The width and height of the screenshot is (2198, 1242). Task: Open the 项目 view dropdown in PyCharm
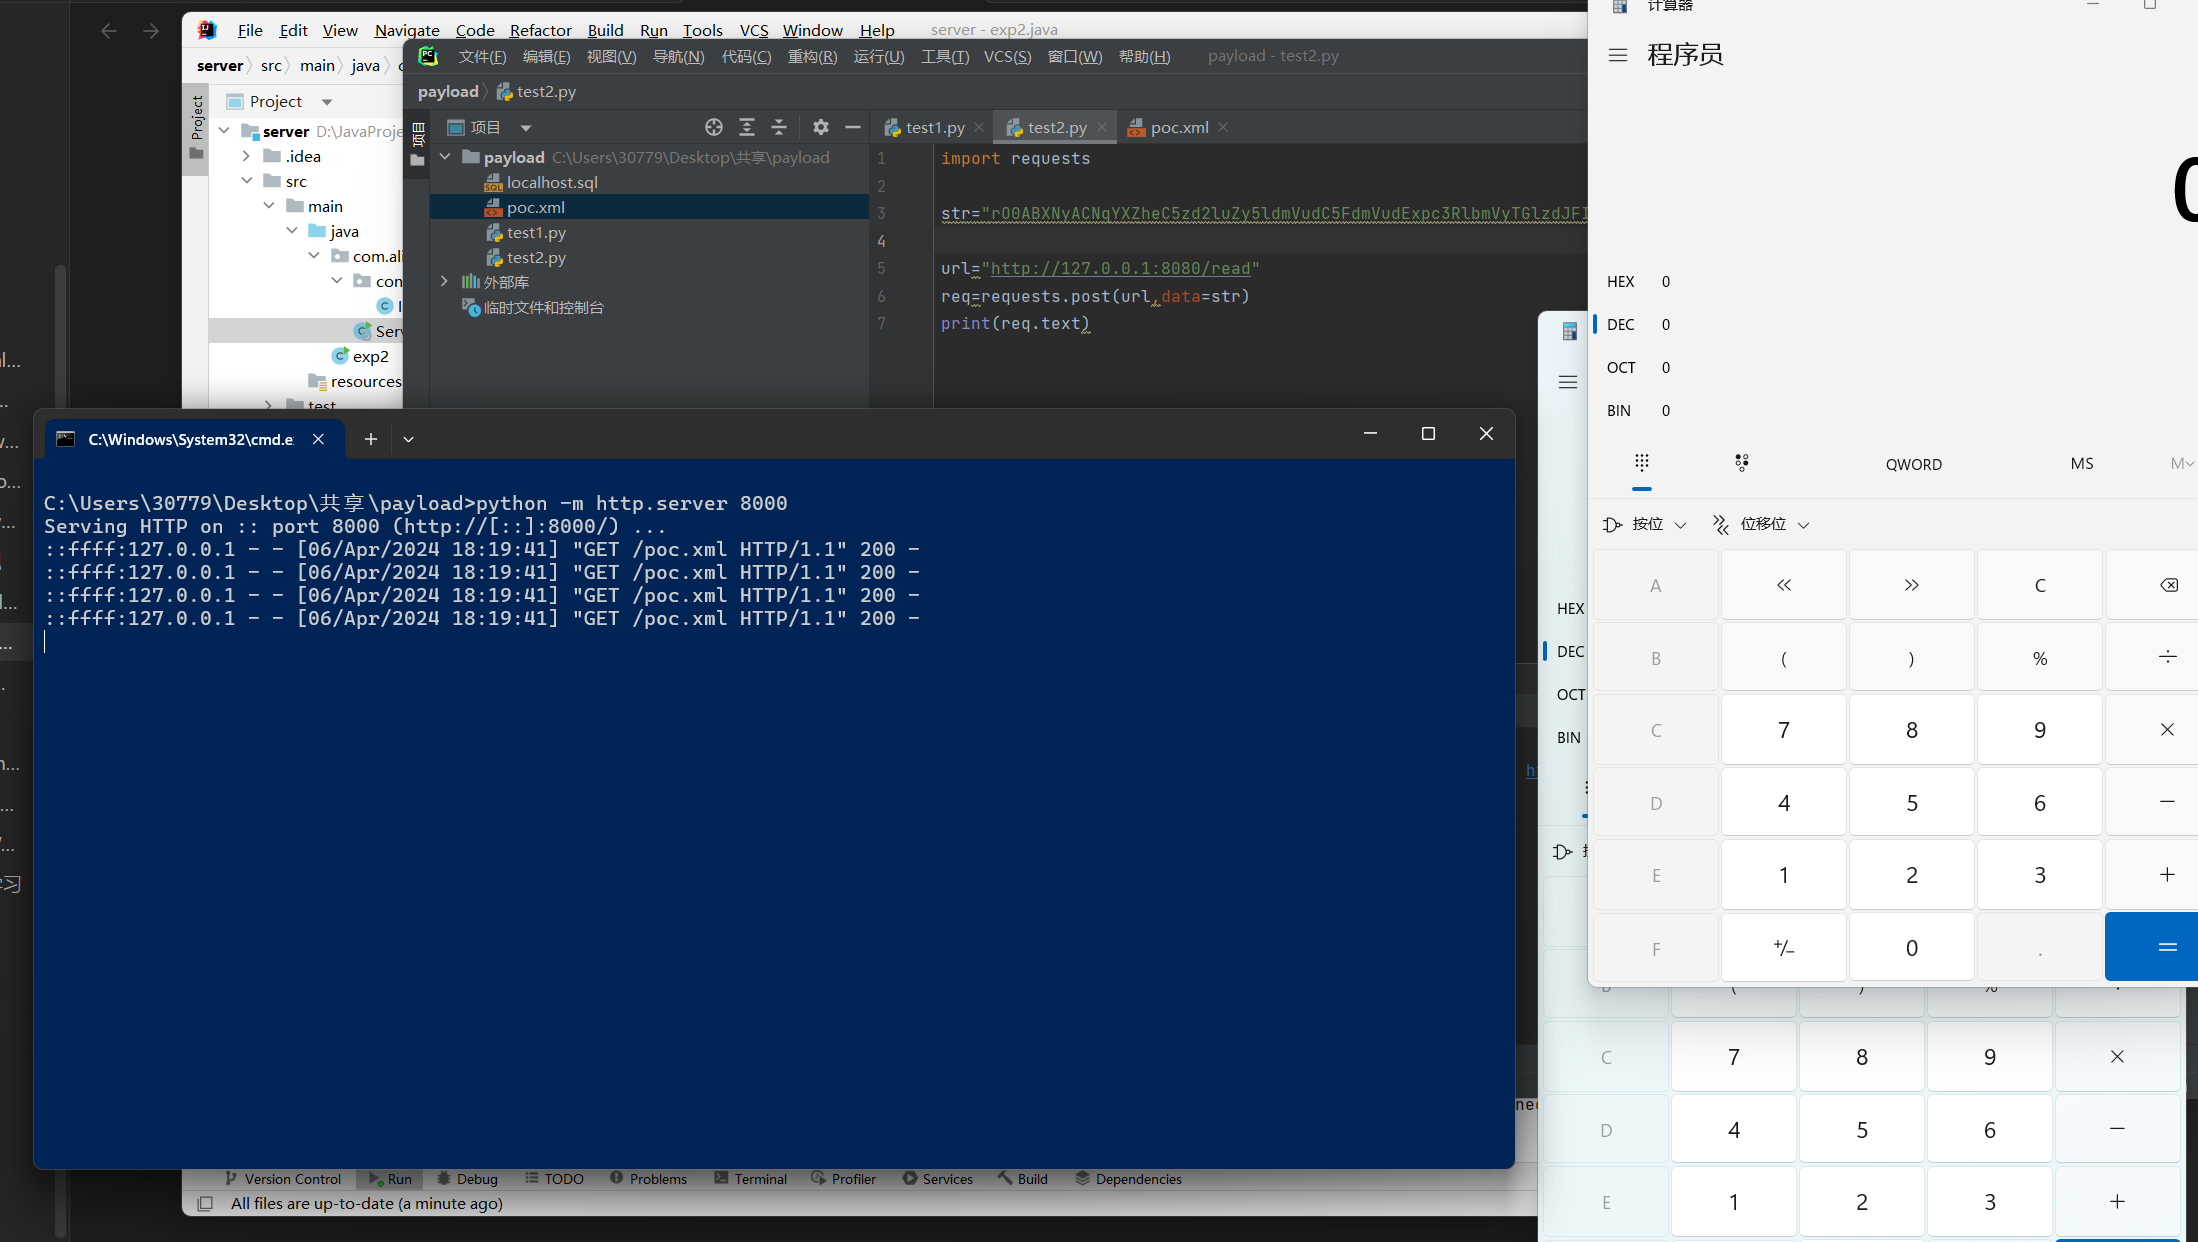pos(526,128)
